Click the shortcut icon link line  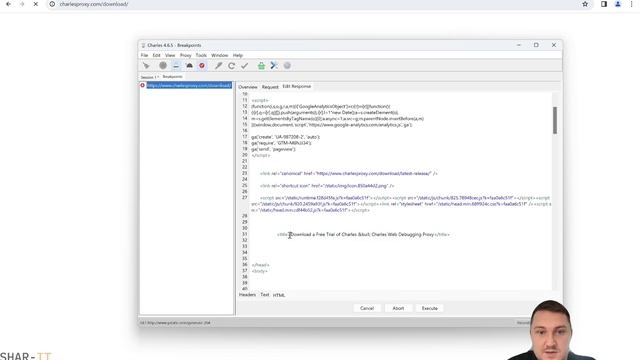[327, 186]
